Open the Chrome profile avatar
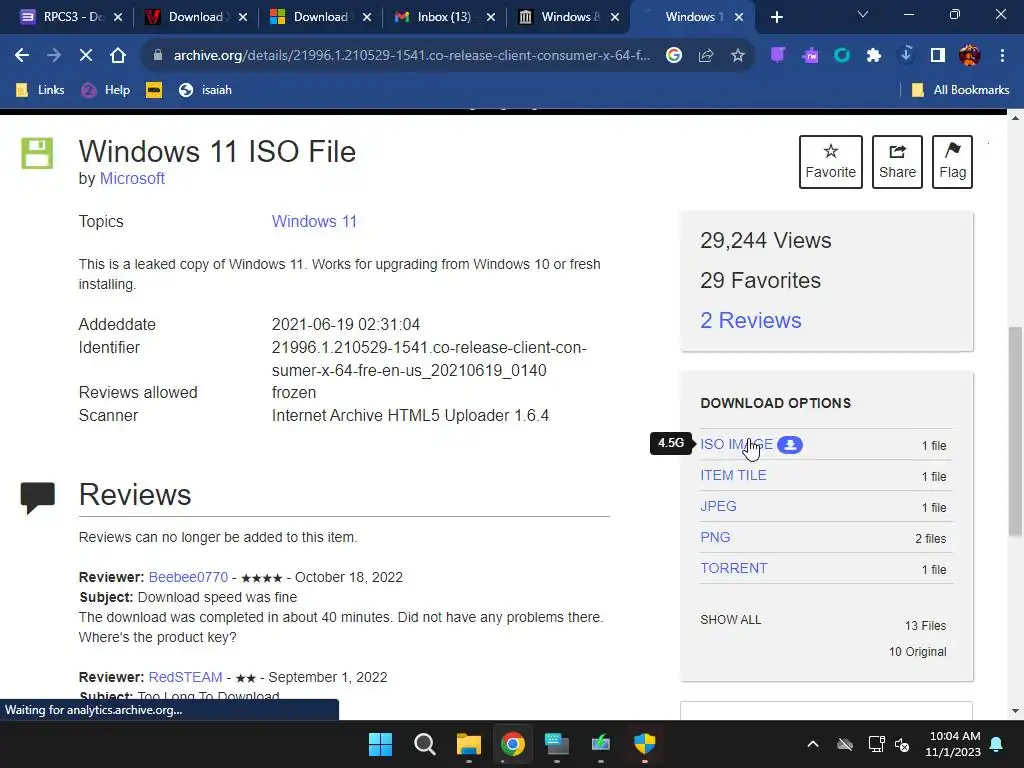Image resolution: width=1024 pixels, height=768 pixels. 970,56
